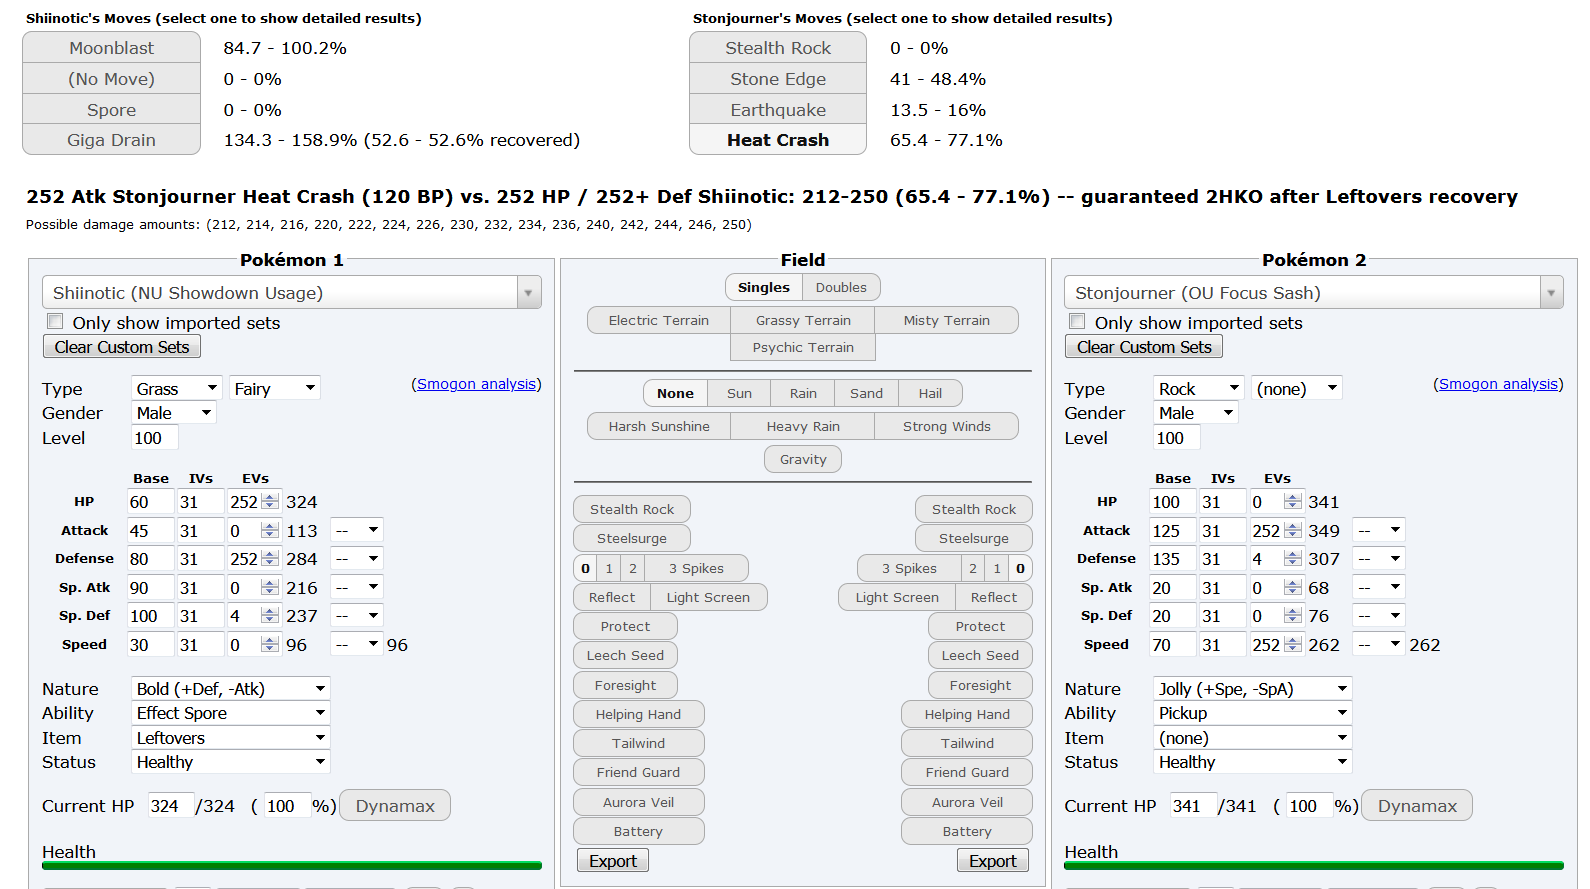The height and width of the screenshot is (889, 1590).
Task: Toggle right side Tailwind
Action: [x=967, y=743]
